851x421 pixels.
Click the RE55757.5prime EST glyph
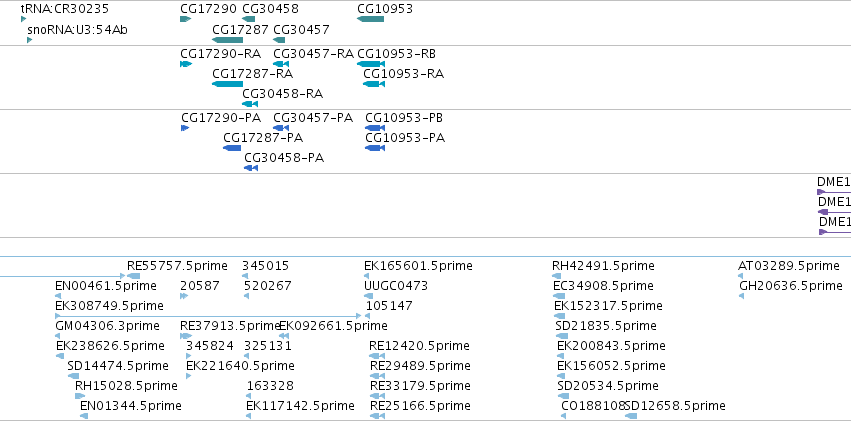pyautogui.click(x=134, y=276)
